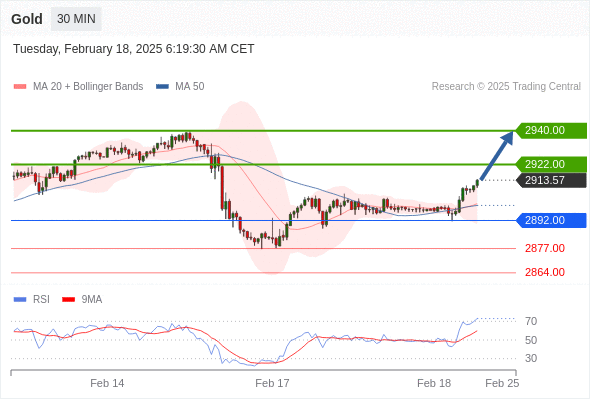Click the MA 20 + Bollinger Bands legend swatch
This screenshot has width=590, height=400.
[20, 87]
